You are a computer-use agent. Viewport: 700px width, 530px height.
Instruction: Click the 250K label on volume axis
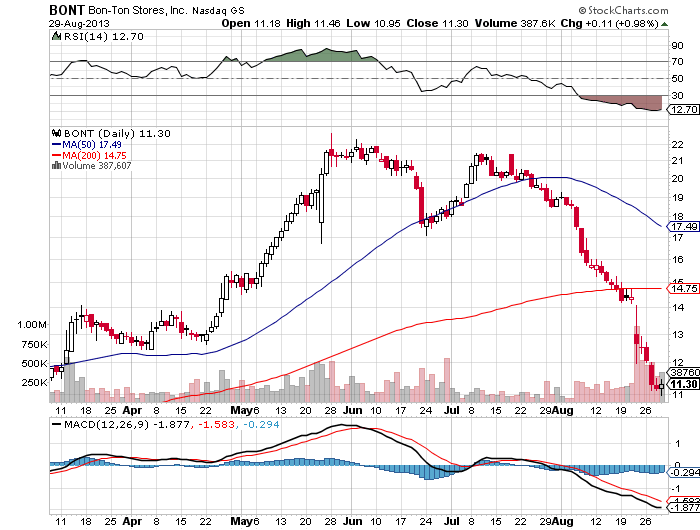point(34,383)
